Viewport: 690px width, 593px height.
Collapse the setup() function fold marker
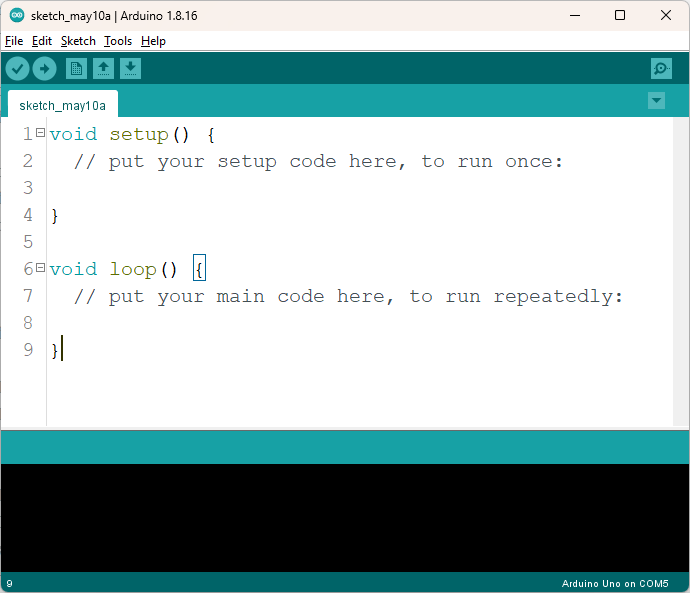[40, 133]
